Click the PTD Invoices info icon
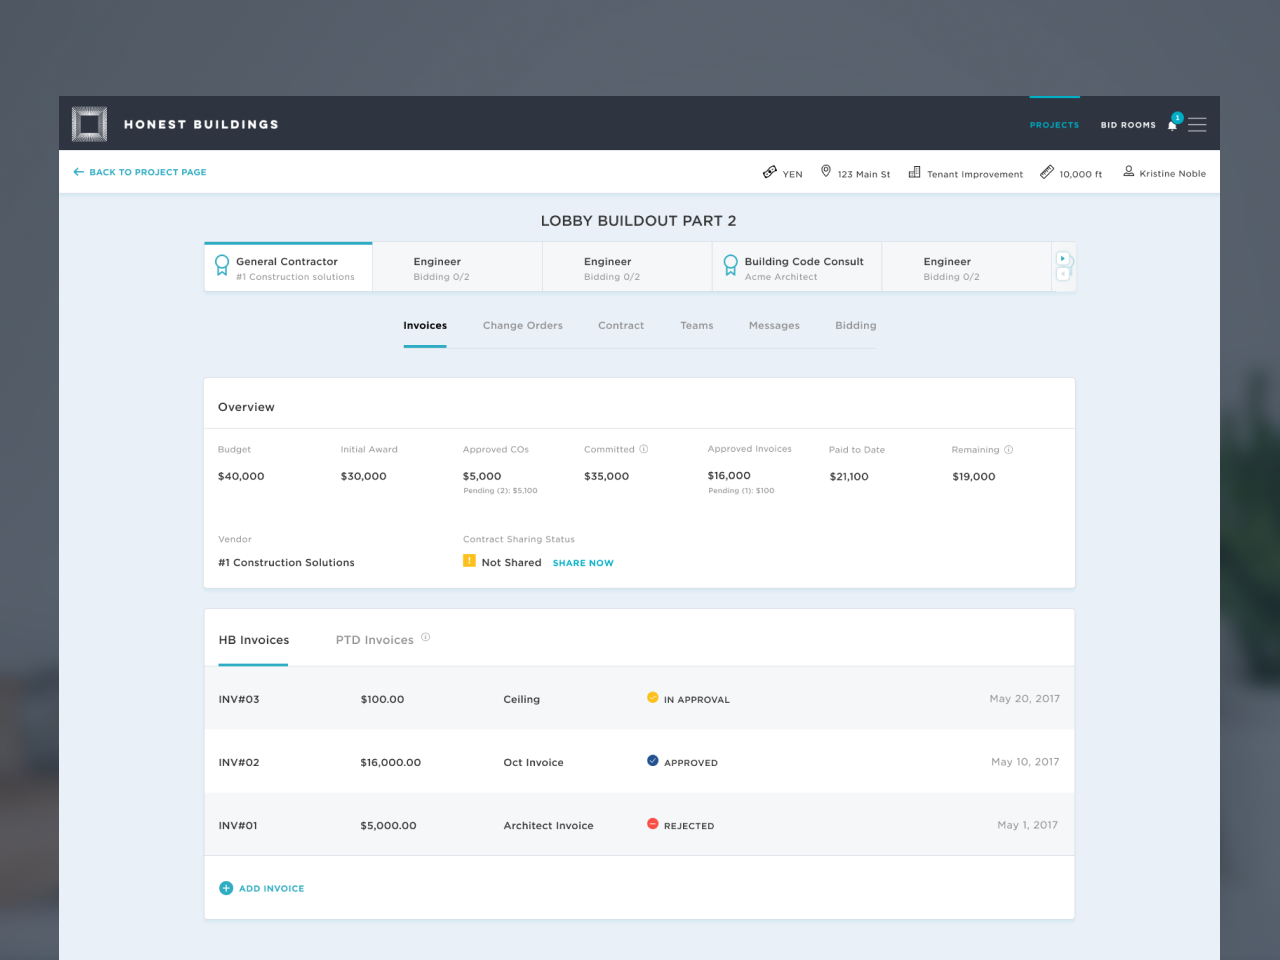 point(425,637)
